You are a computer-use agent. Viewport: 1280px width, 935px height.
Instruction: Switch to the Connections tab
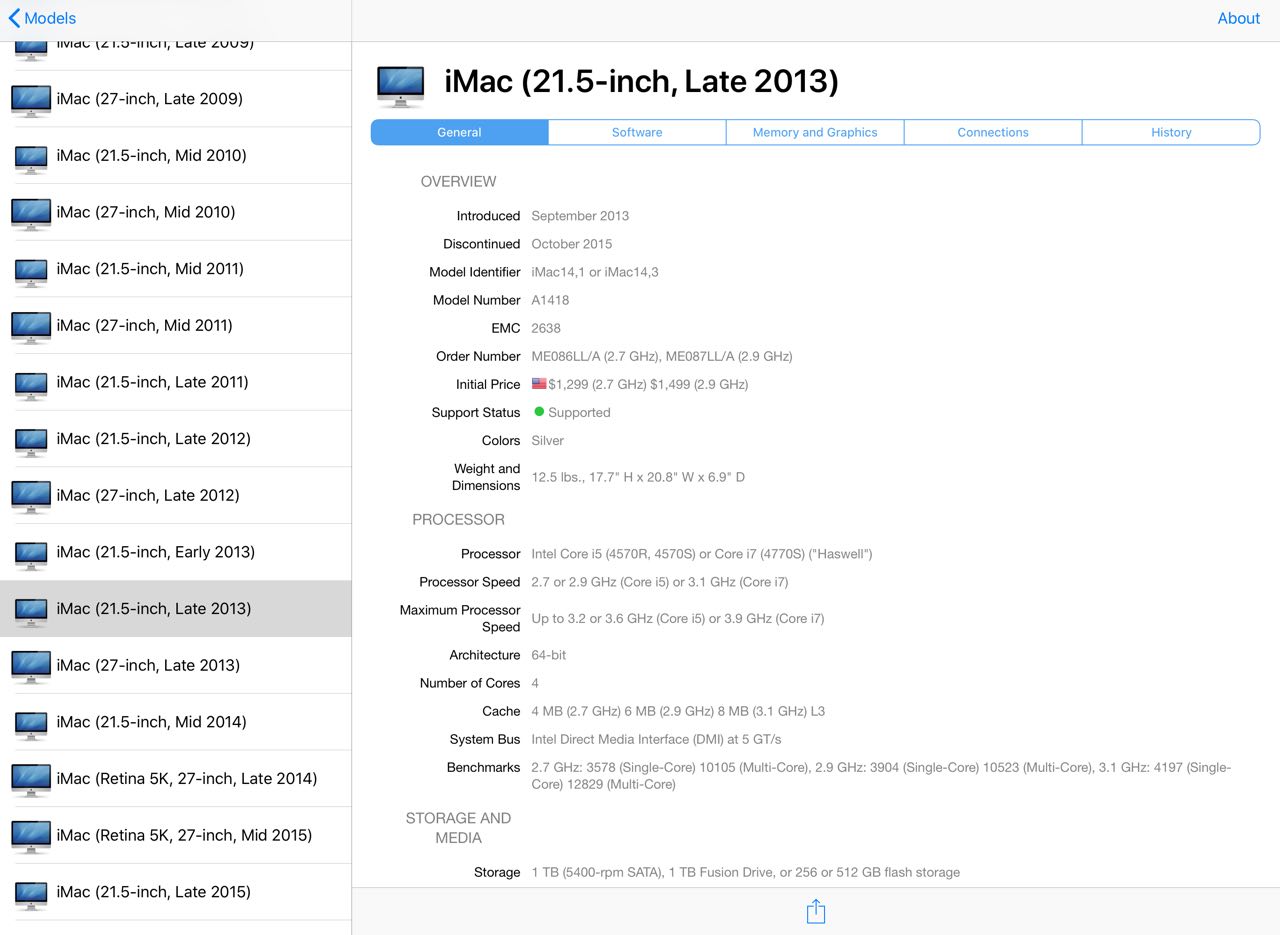993,132
